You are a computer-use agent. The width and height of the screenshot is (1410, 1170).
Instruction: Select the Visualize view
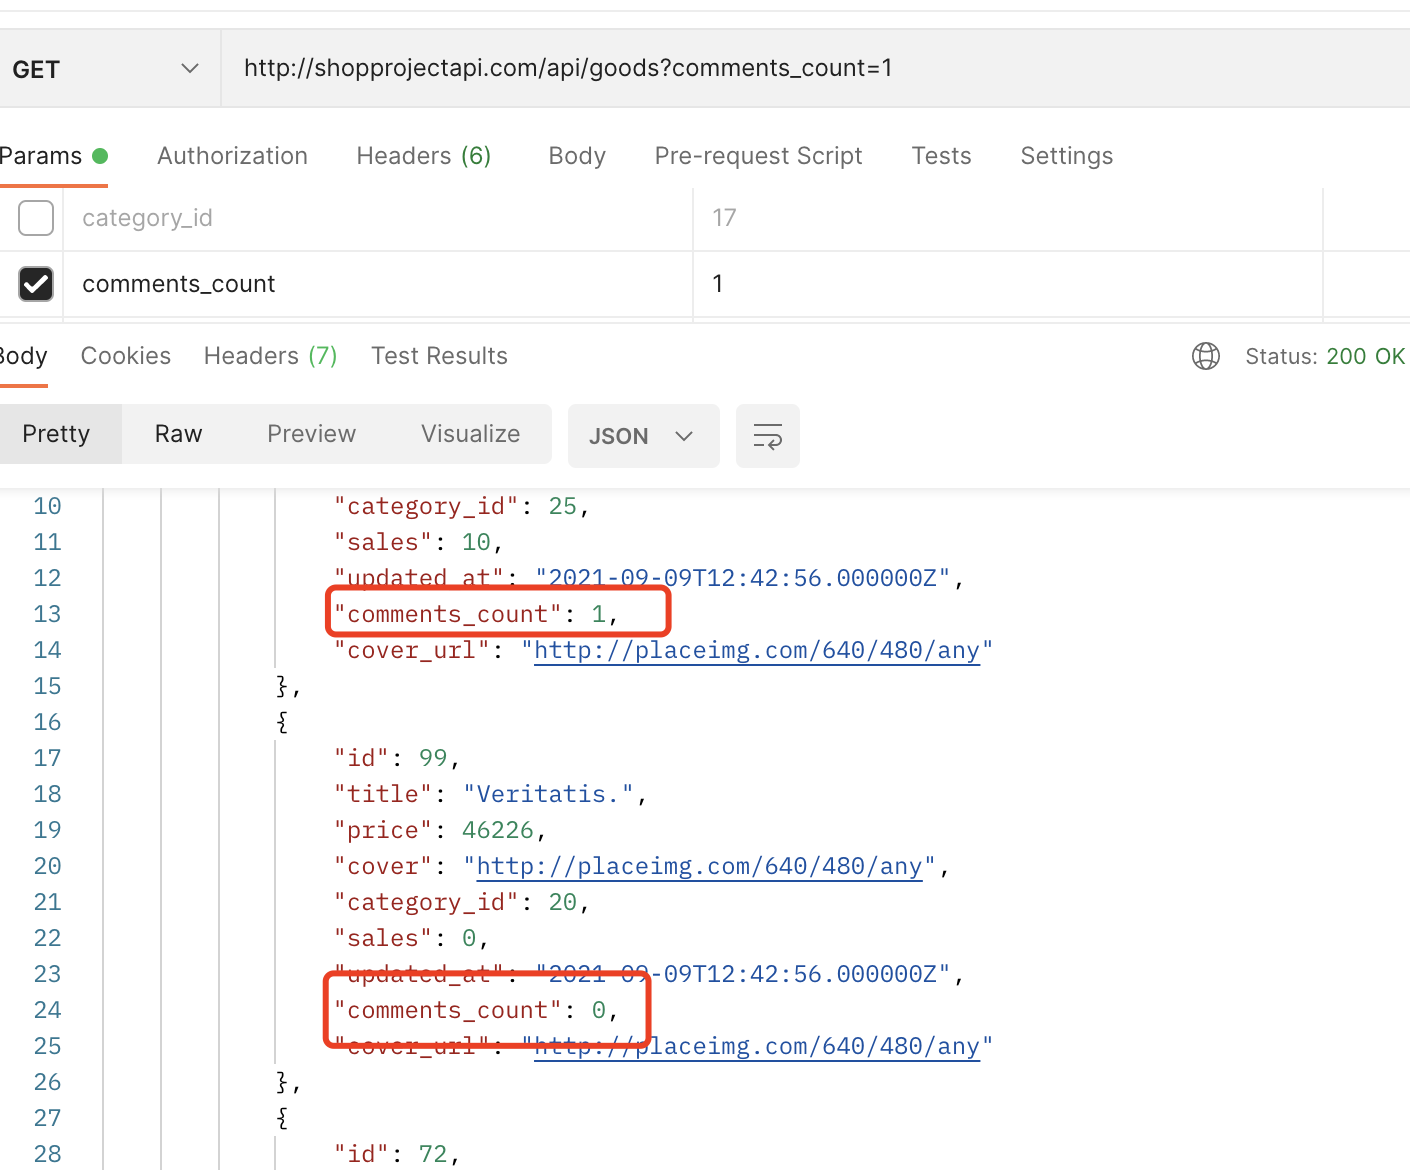pos(470,434)
